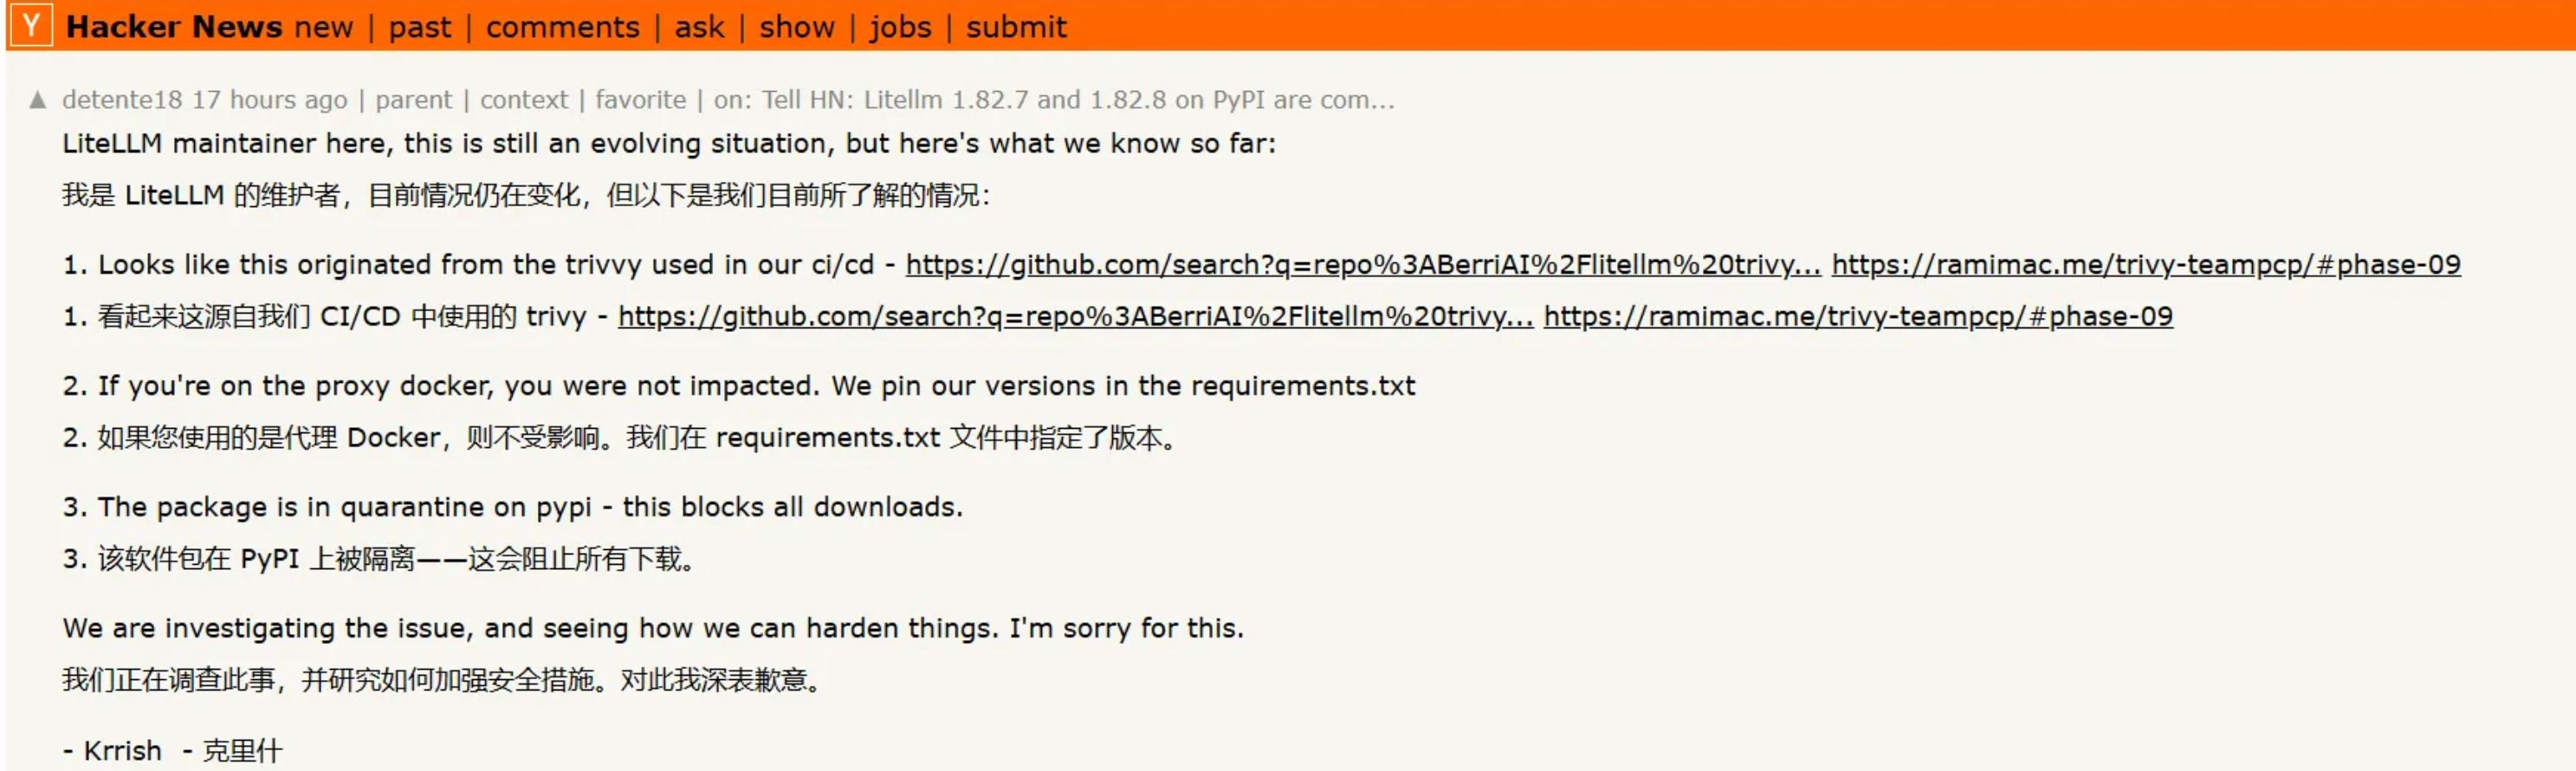Open the GitHub search link in the English line
This screenshot has width=2576, height=771.
(x=1362, y=265)
